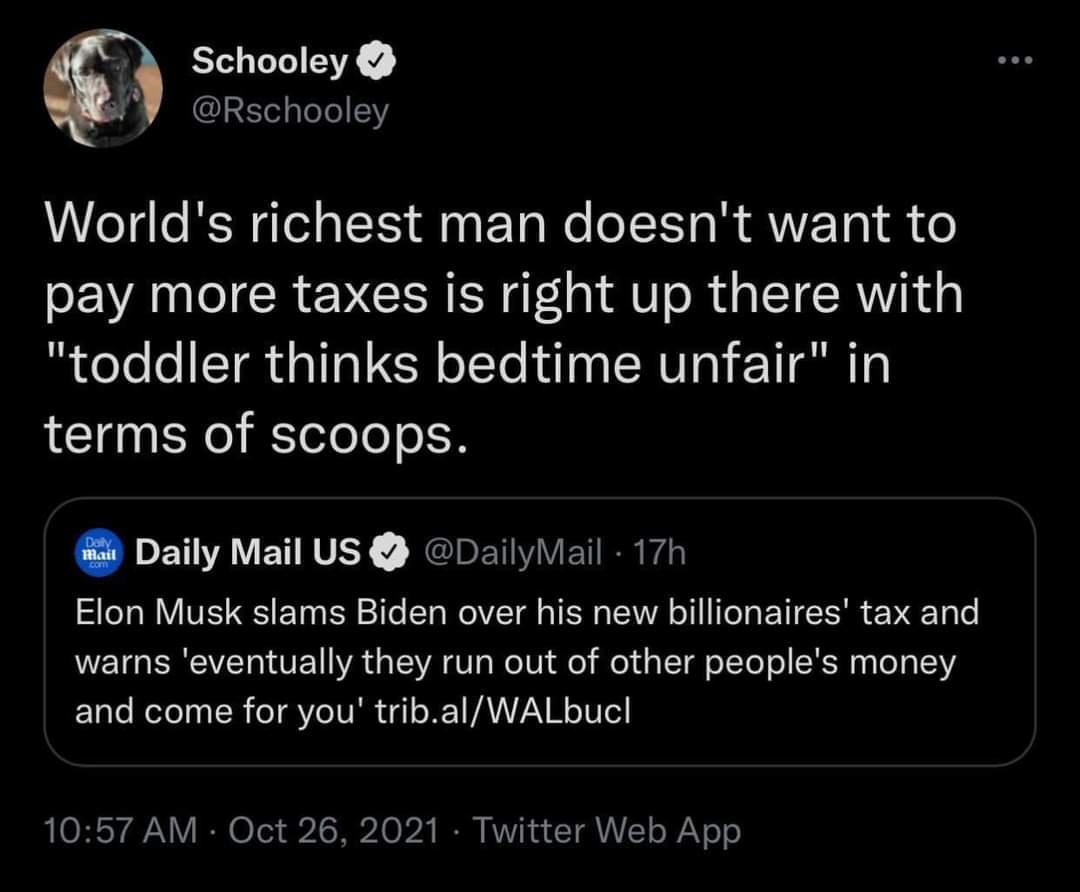Click the Schooley display name
Image resolution: width=1080 pixels, height=892 pixels.
coord(270,62)
